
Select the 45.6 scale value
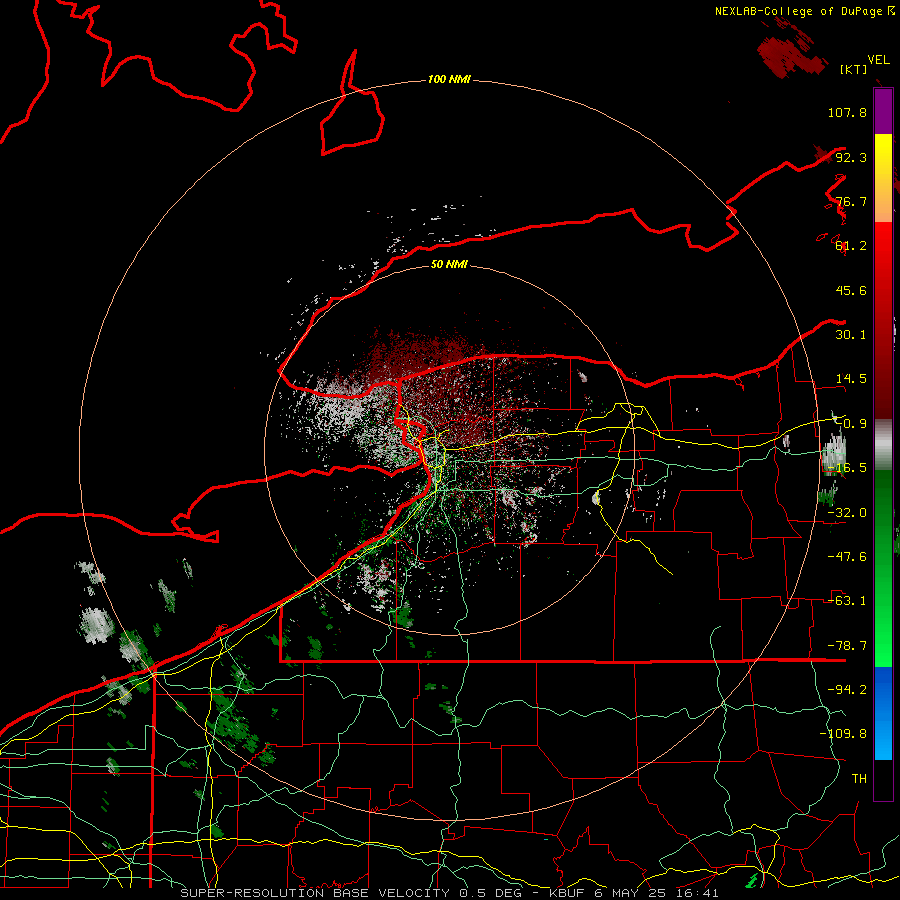point(851,290)
